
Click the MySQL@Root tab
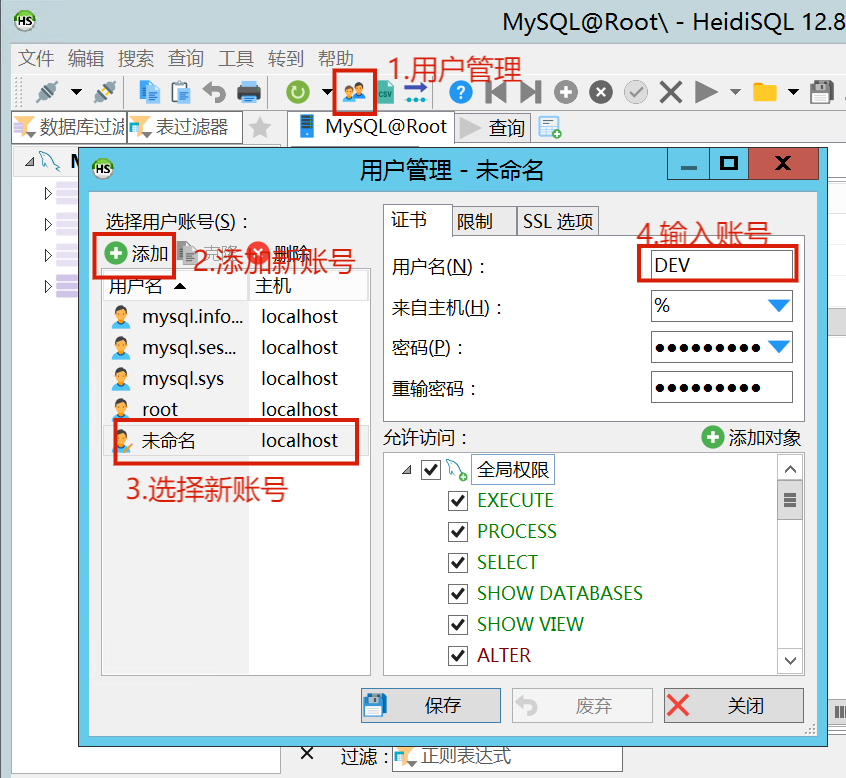pyautogui.click(x=371, y=127)
